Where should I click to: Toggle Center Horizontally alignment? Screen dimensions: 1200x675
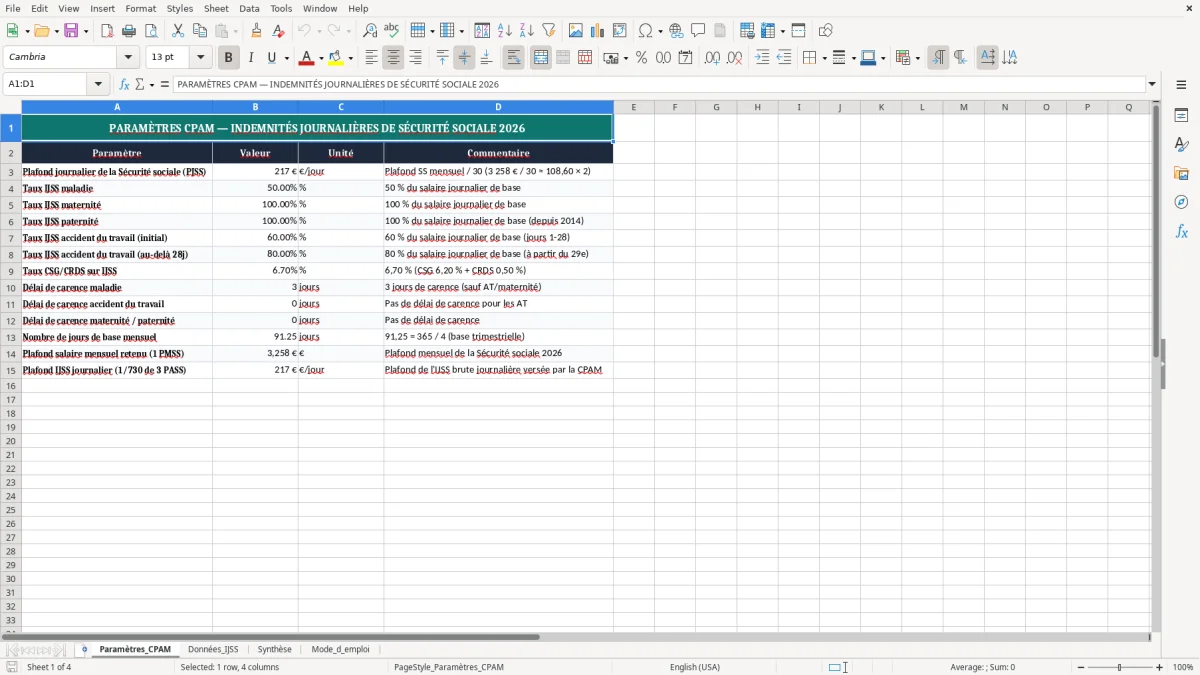pyautogui.click(x=394, y=58)
